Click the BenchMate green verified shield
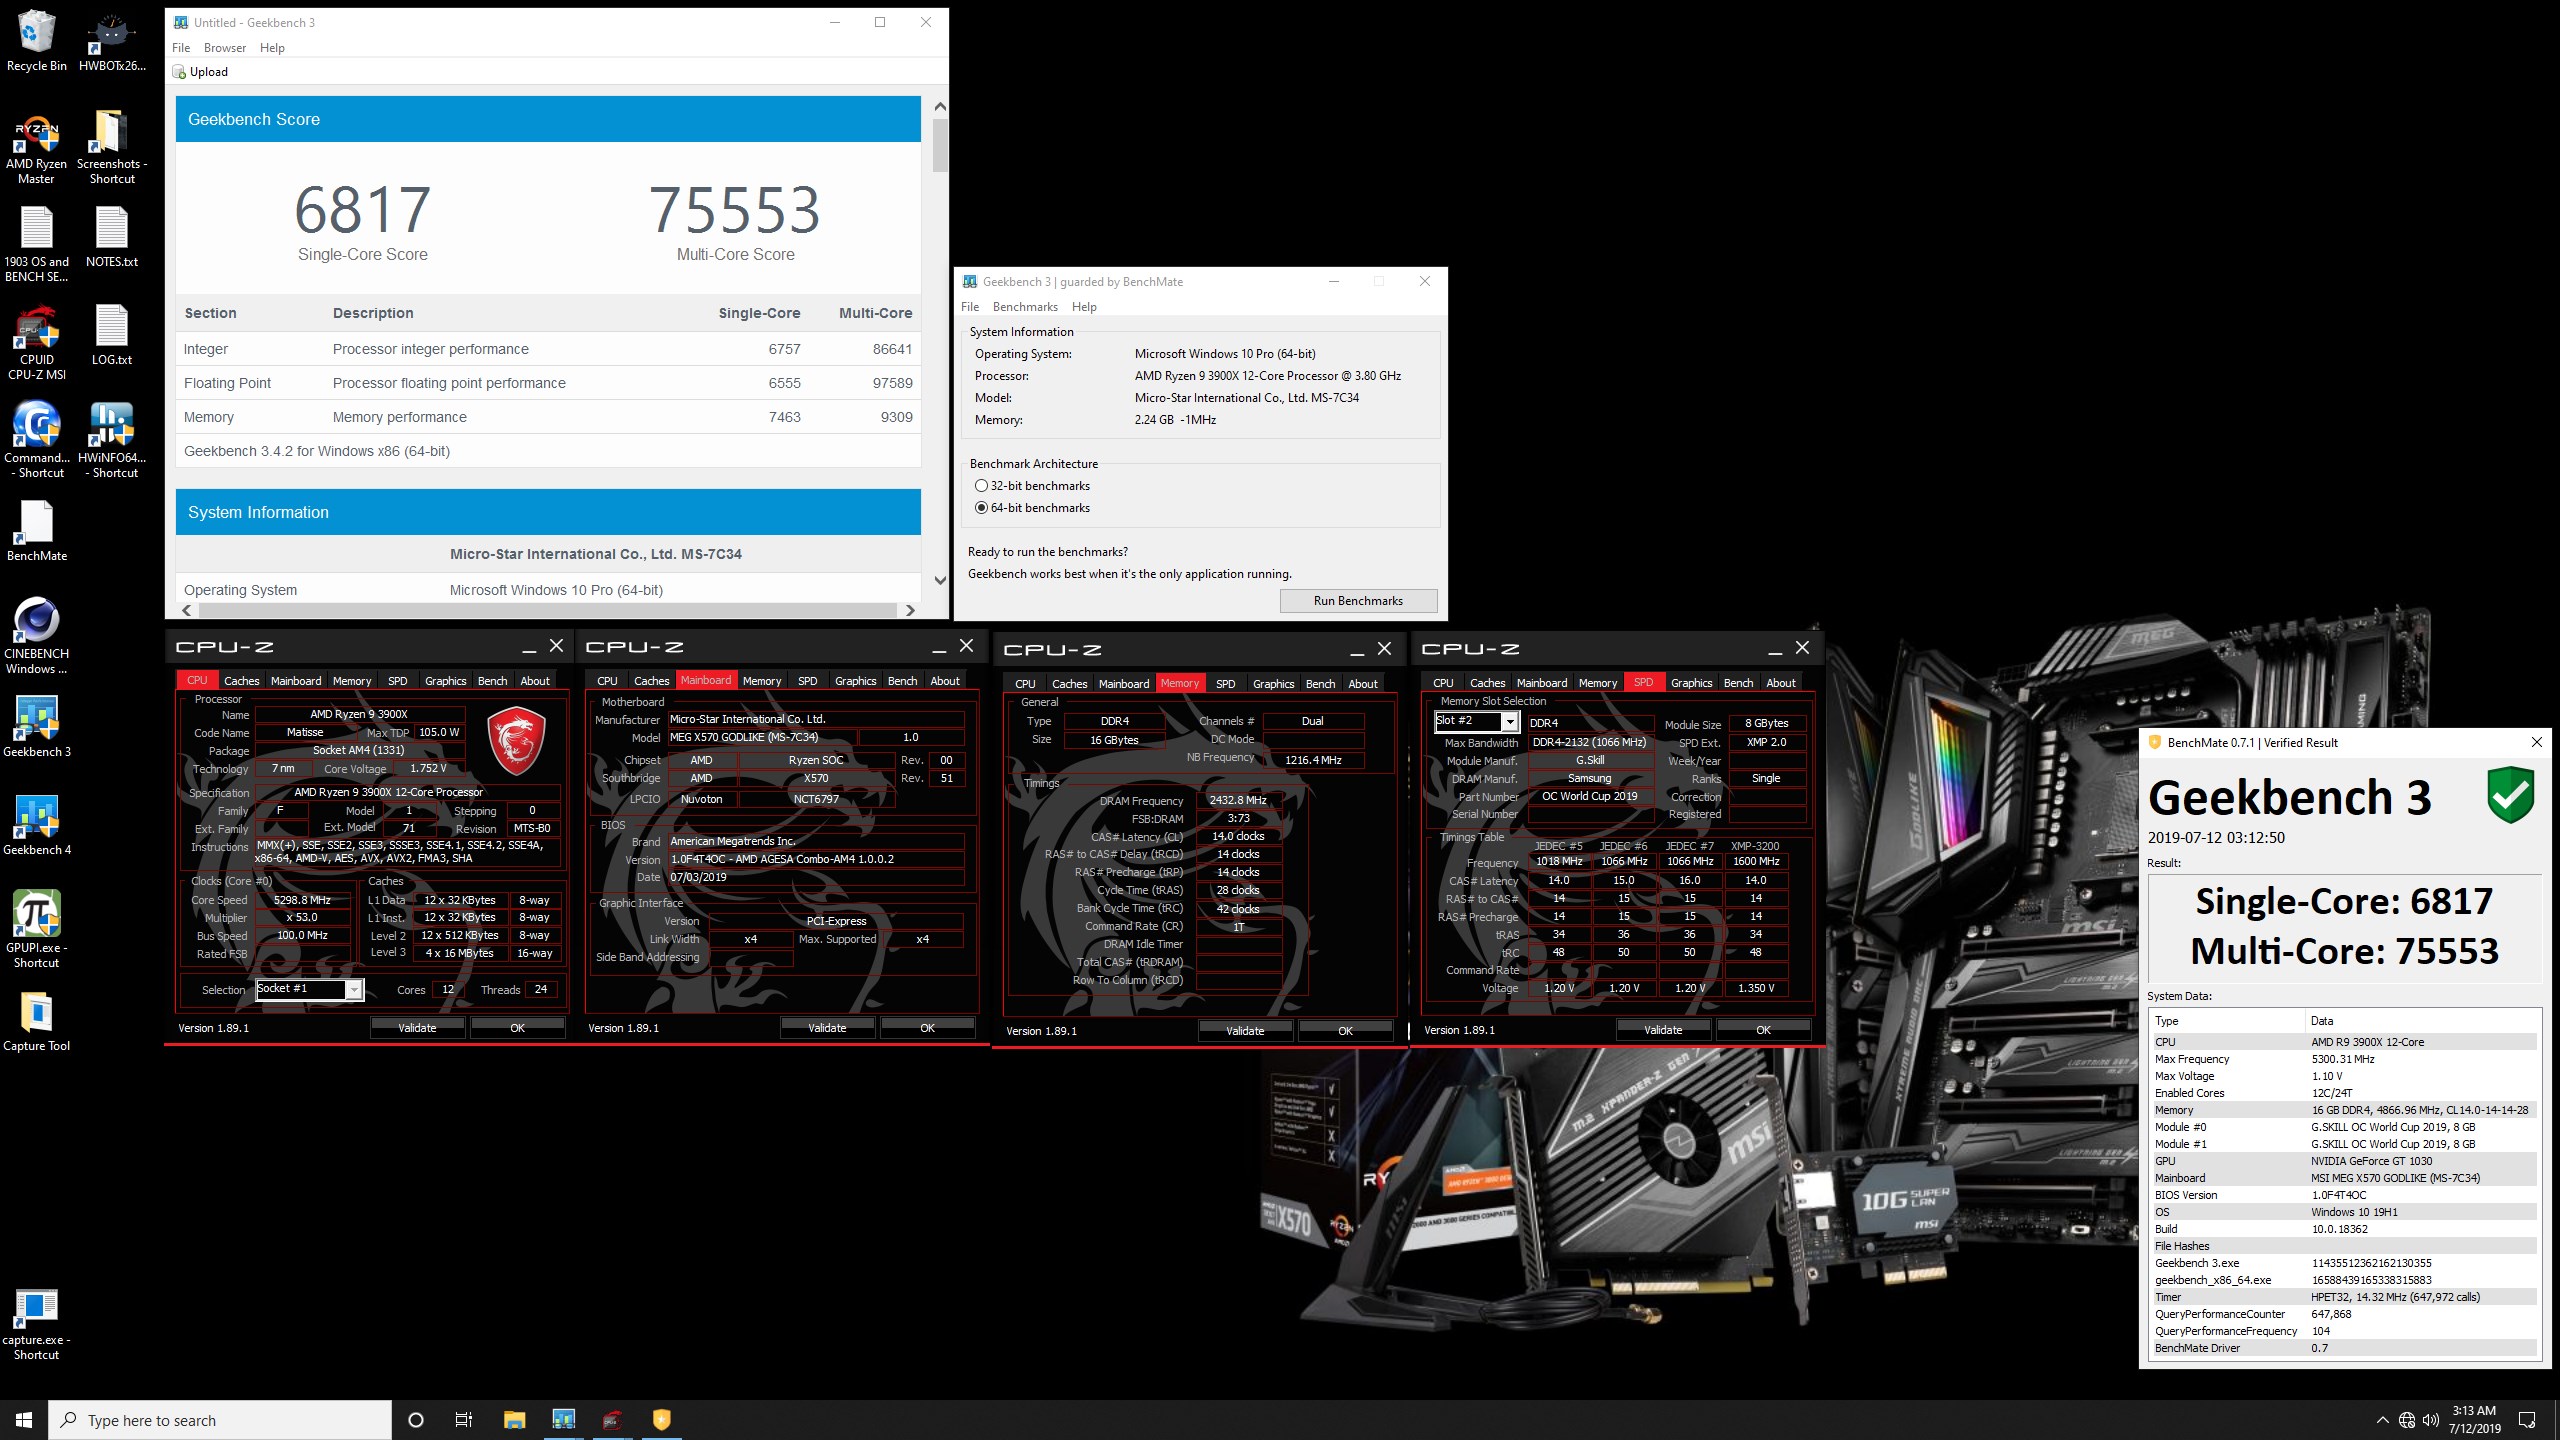Screen dimensions: 2560x1440 coord(2510,795)
